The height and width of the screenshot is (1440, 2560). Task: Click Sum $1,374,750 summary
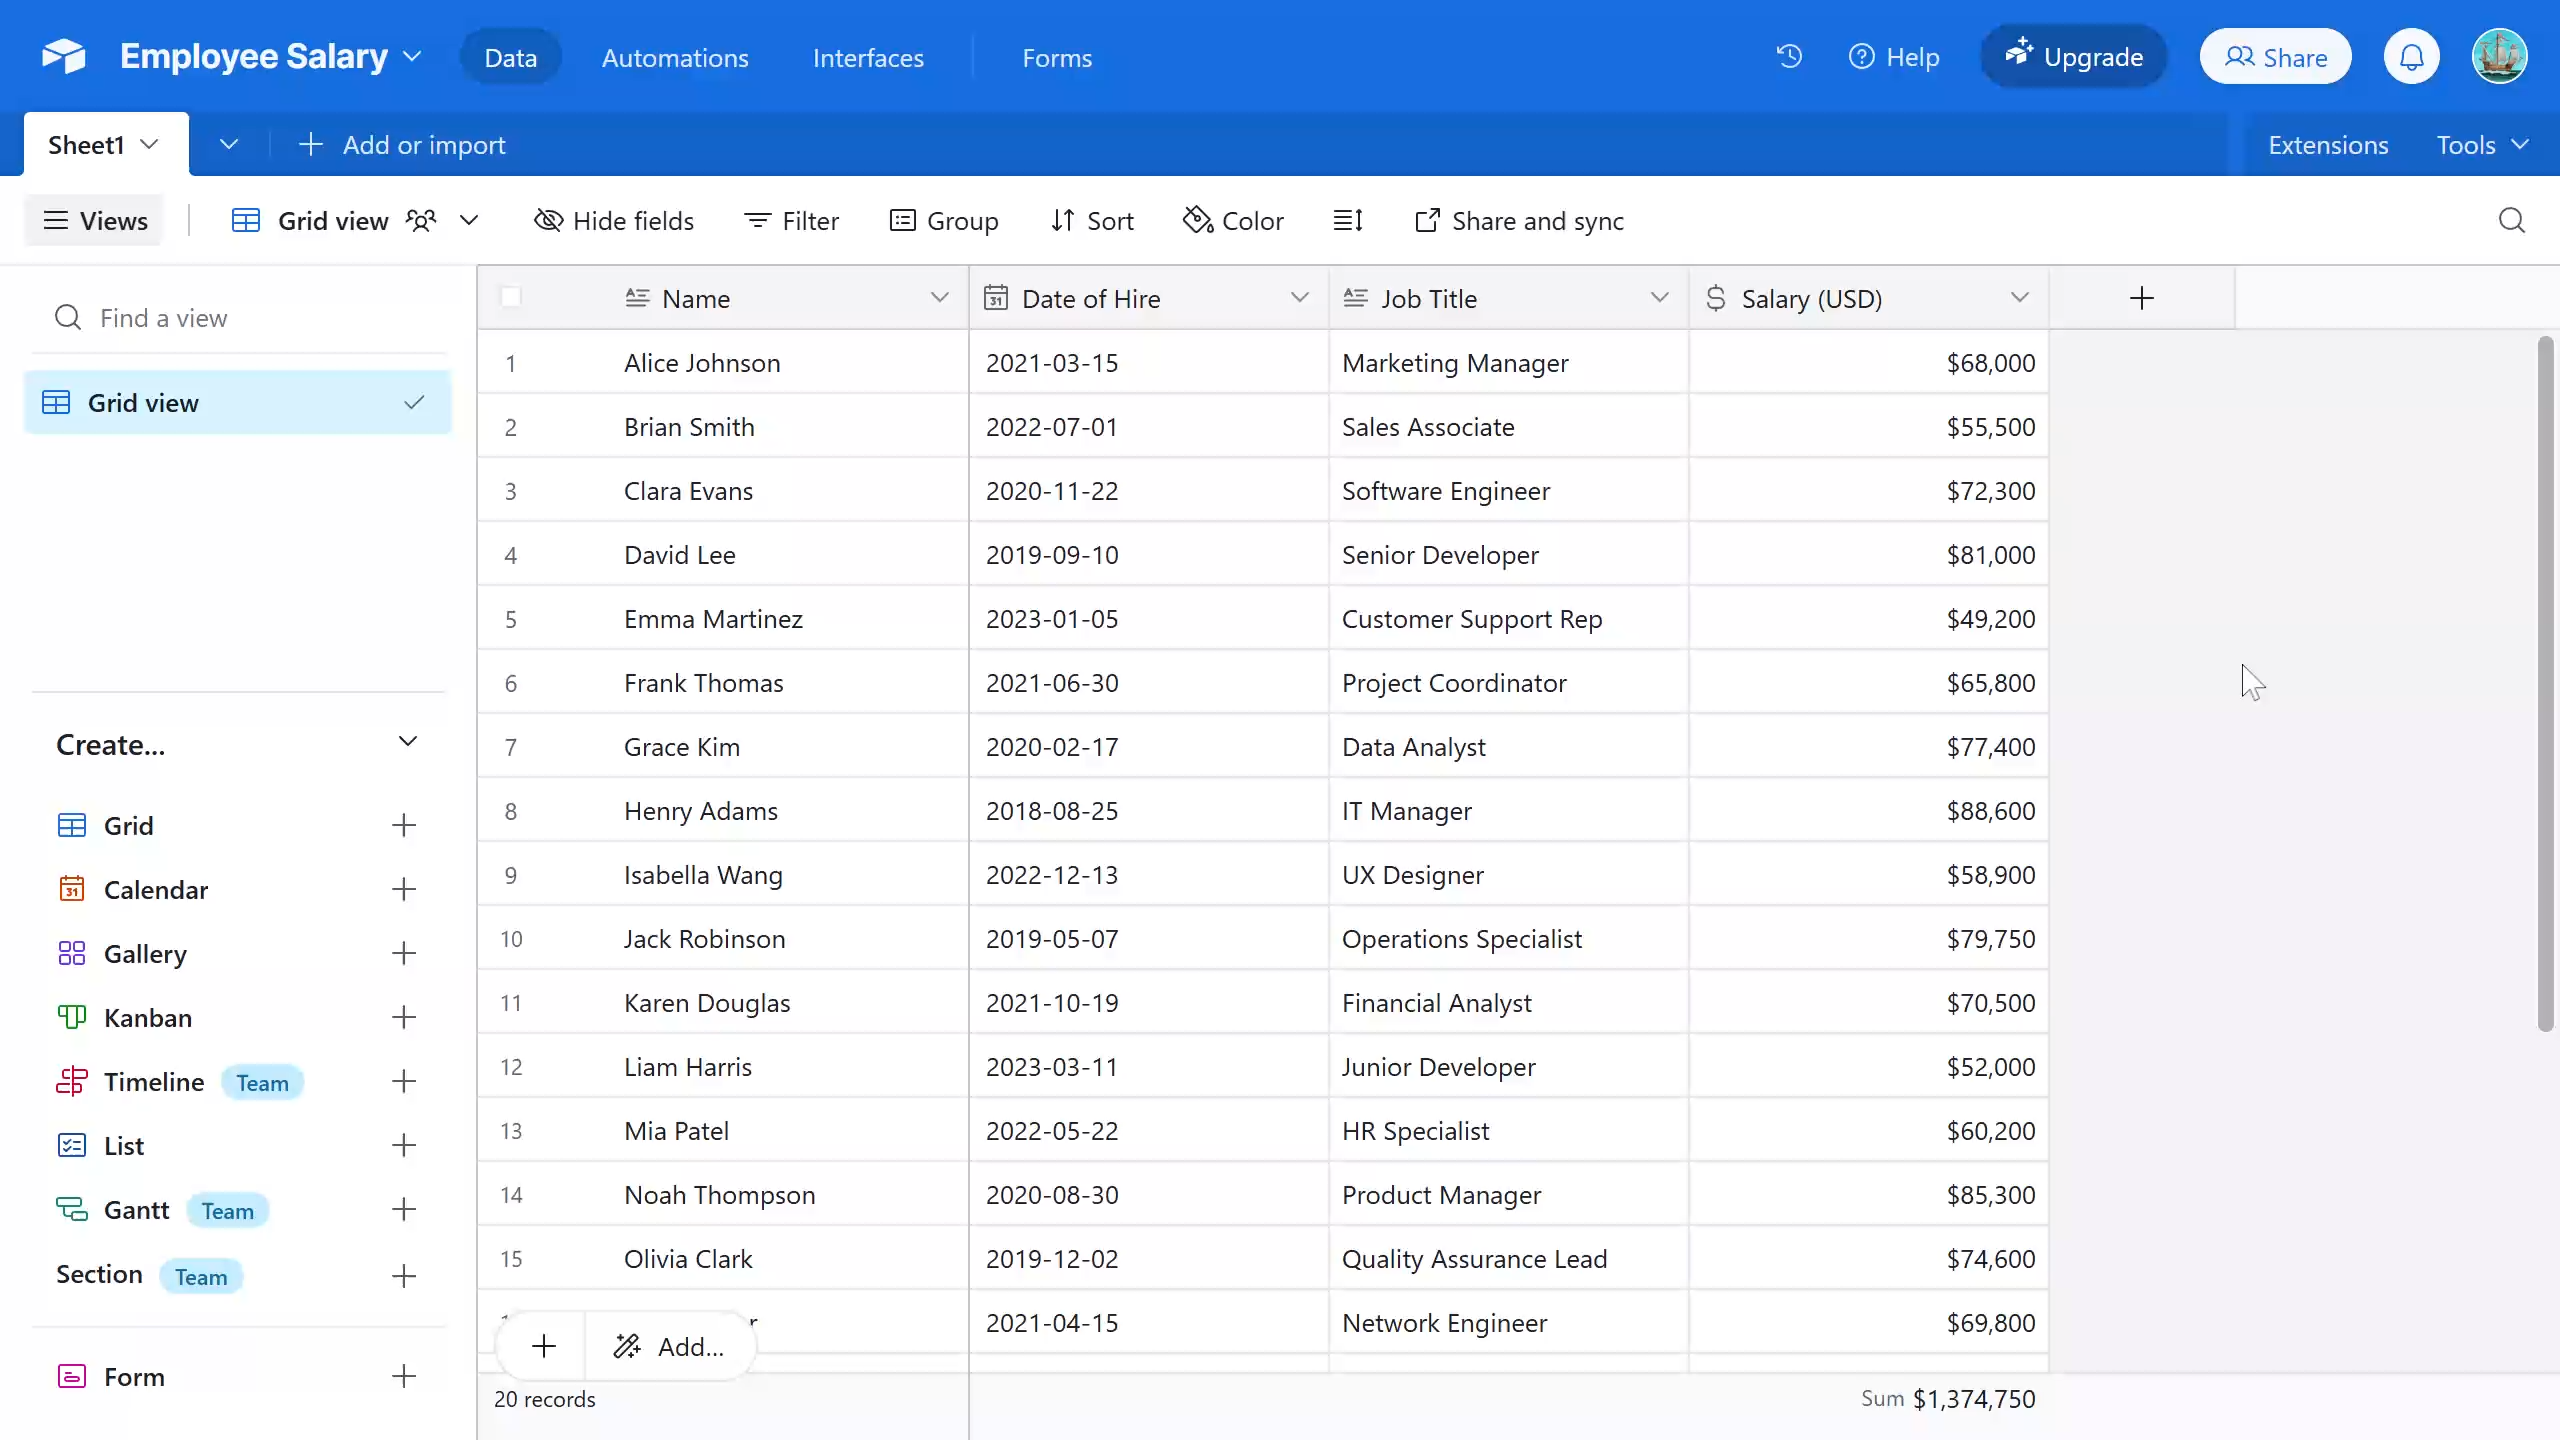click(x=1948, y=1399)
